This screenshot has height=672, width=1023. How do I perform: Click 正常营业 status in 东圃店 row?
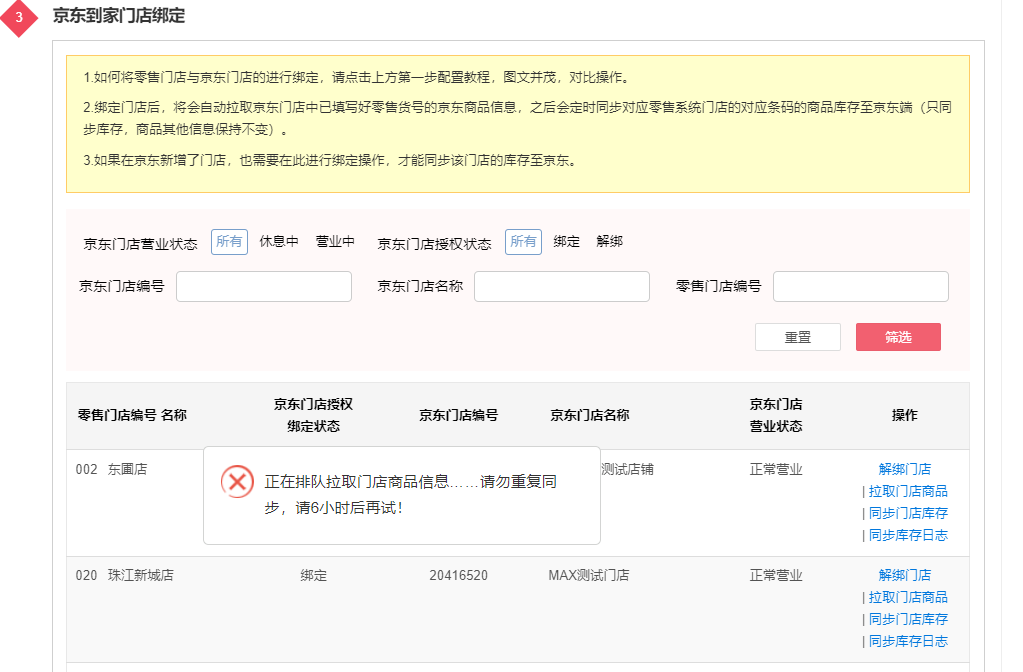tap(776, 469)
